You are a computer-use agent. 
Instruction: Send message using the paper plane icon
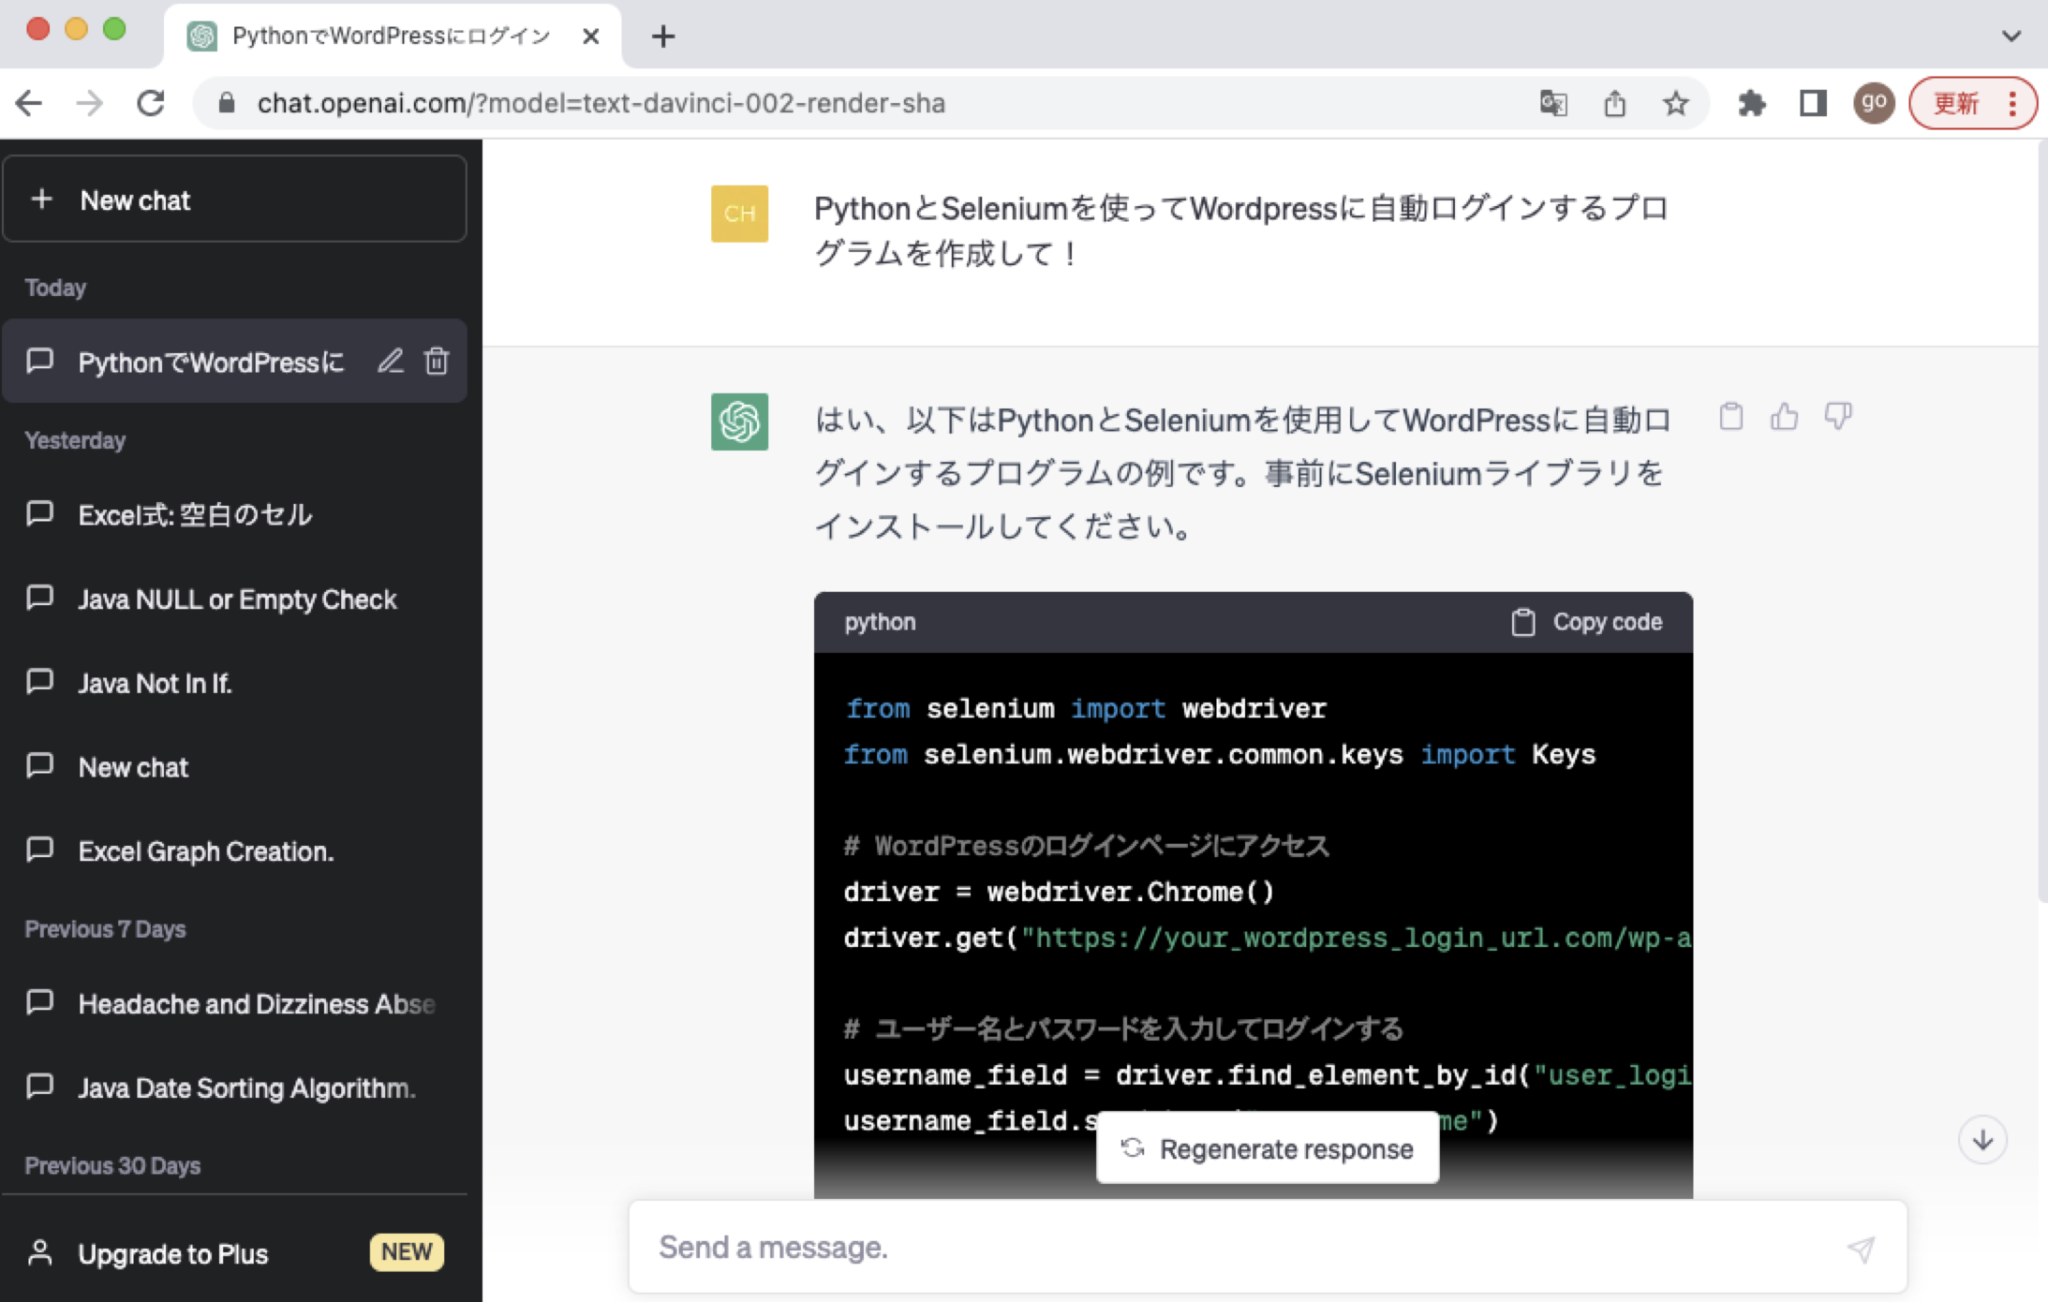[x=1860, y=1249]
